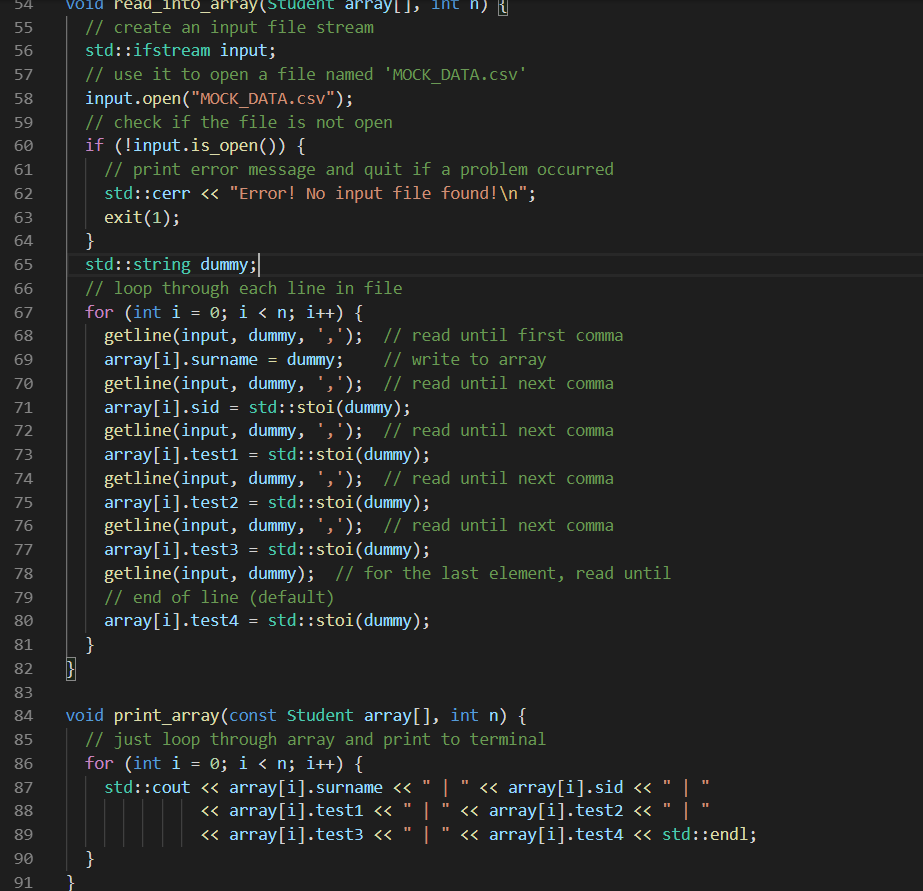Viewport: 923px width, 891px height.
Task: Click line number 67 in the gutter
Action: pyautogui.click(x=24, y=312)
